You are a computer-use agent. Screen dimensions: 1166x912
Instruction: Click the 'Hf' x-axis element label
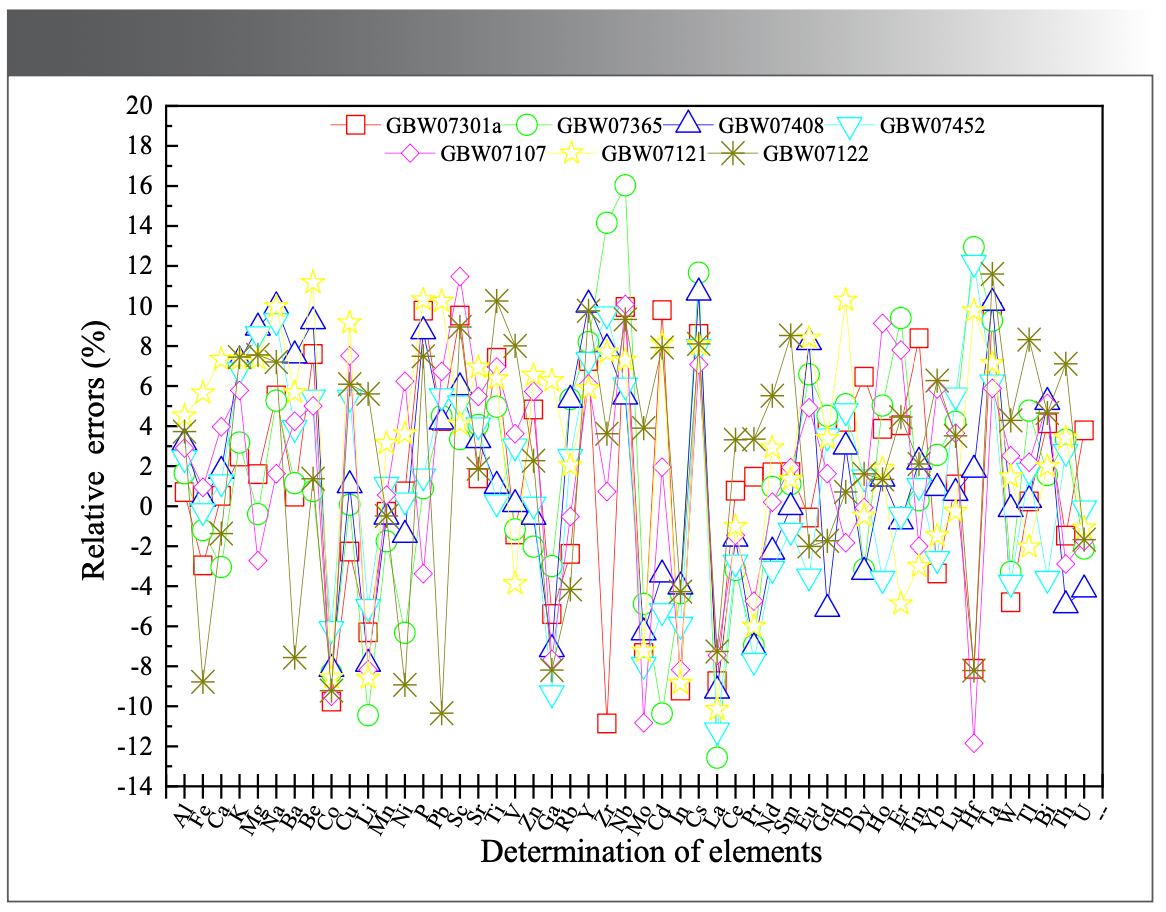tap(971, 815)
